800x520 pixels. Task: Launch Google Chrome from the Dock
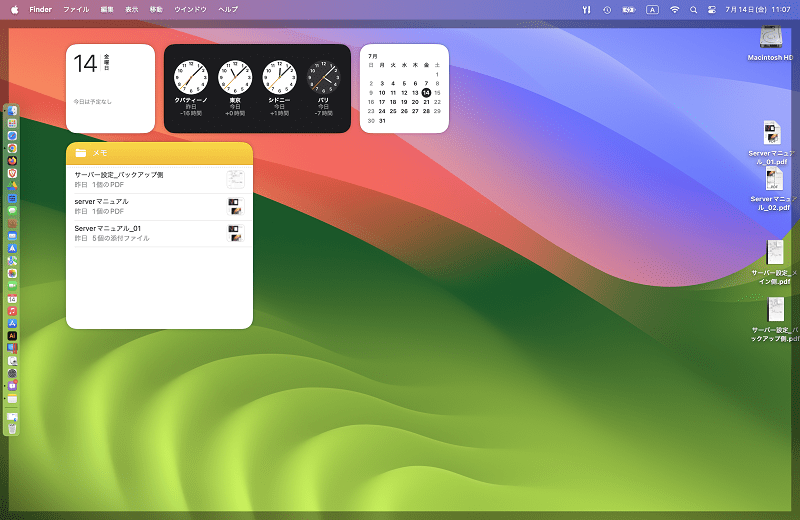pyautogui.click(x=12, y=148)
